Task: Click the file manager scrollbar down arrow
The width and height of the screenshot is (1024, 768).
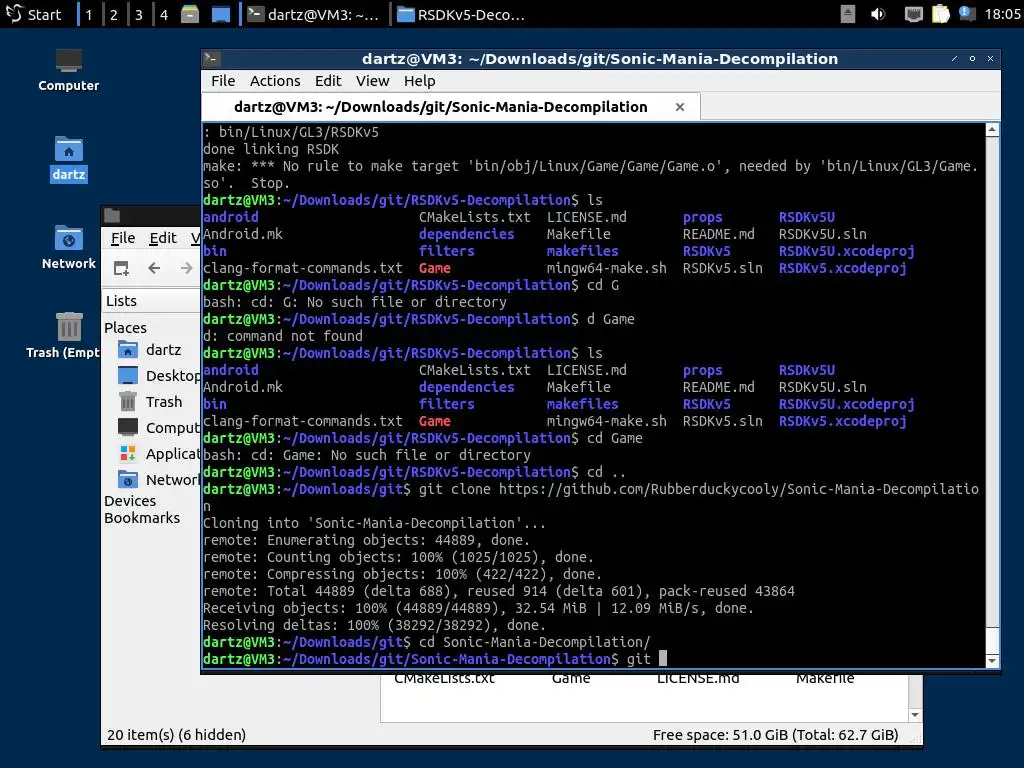Action: click(915, 715)
